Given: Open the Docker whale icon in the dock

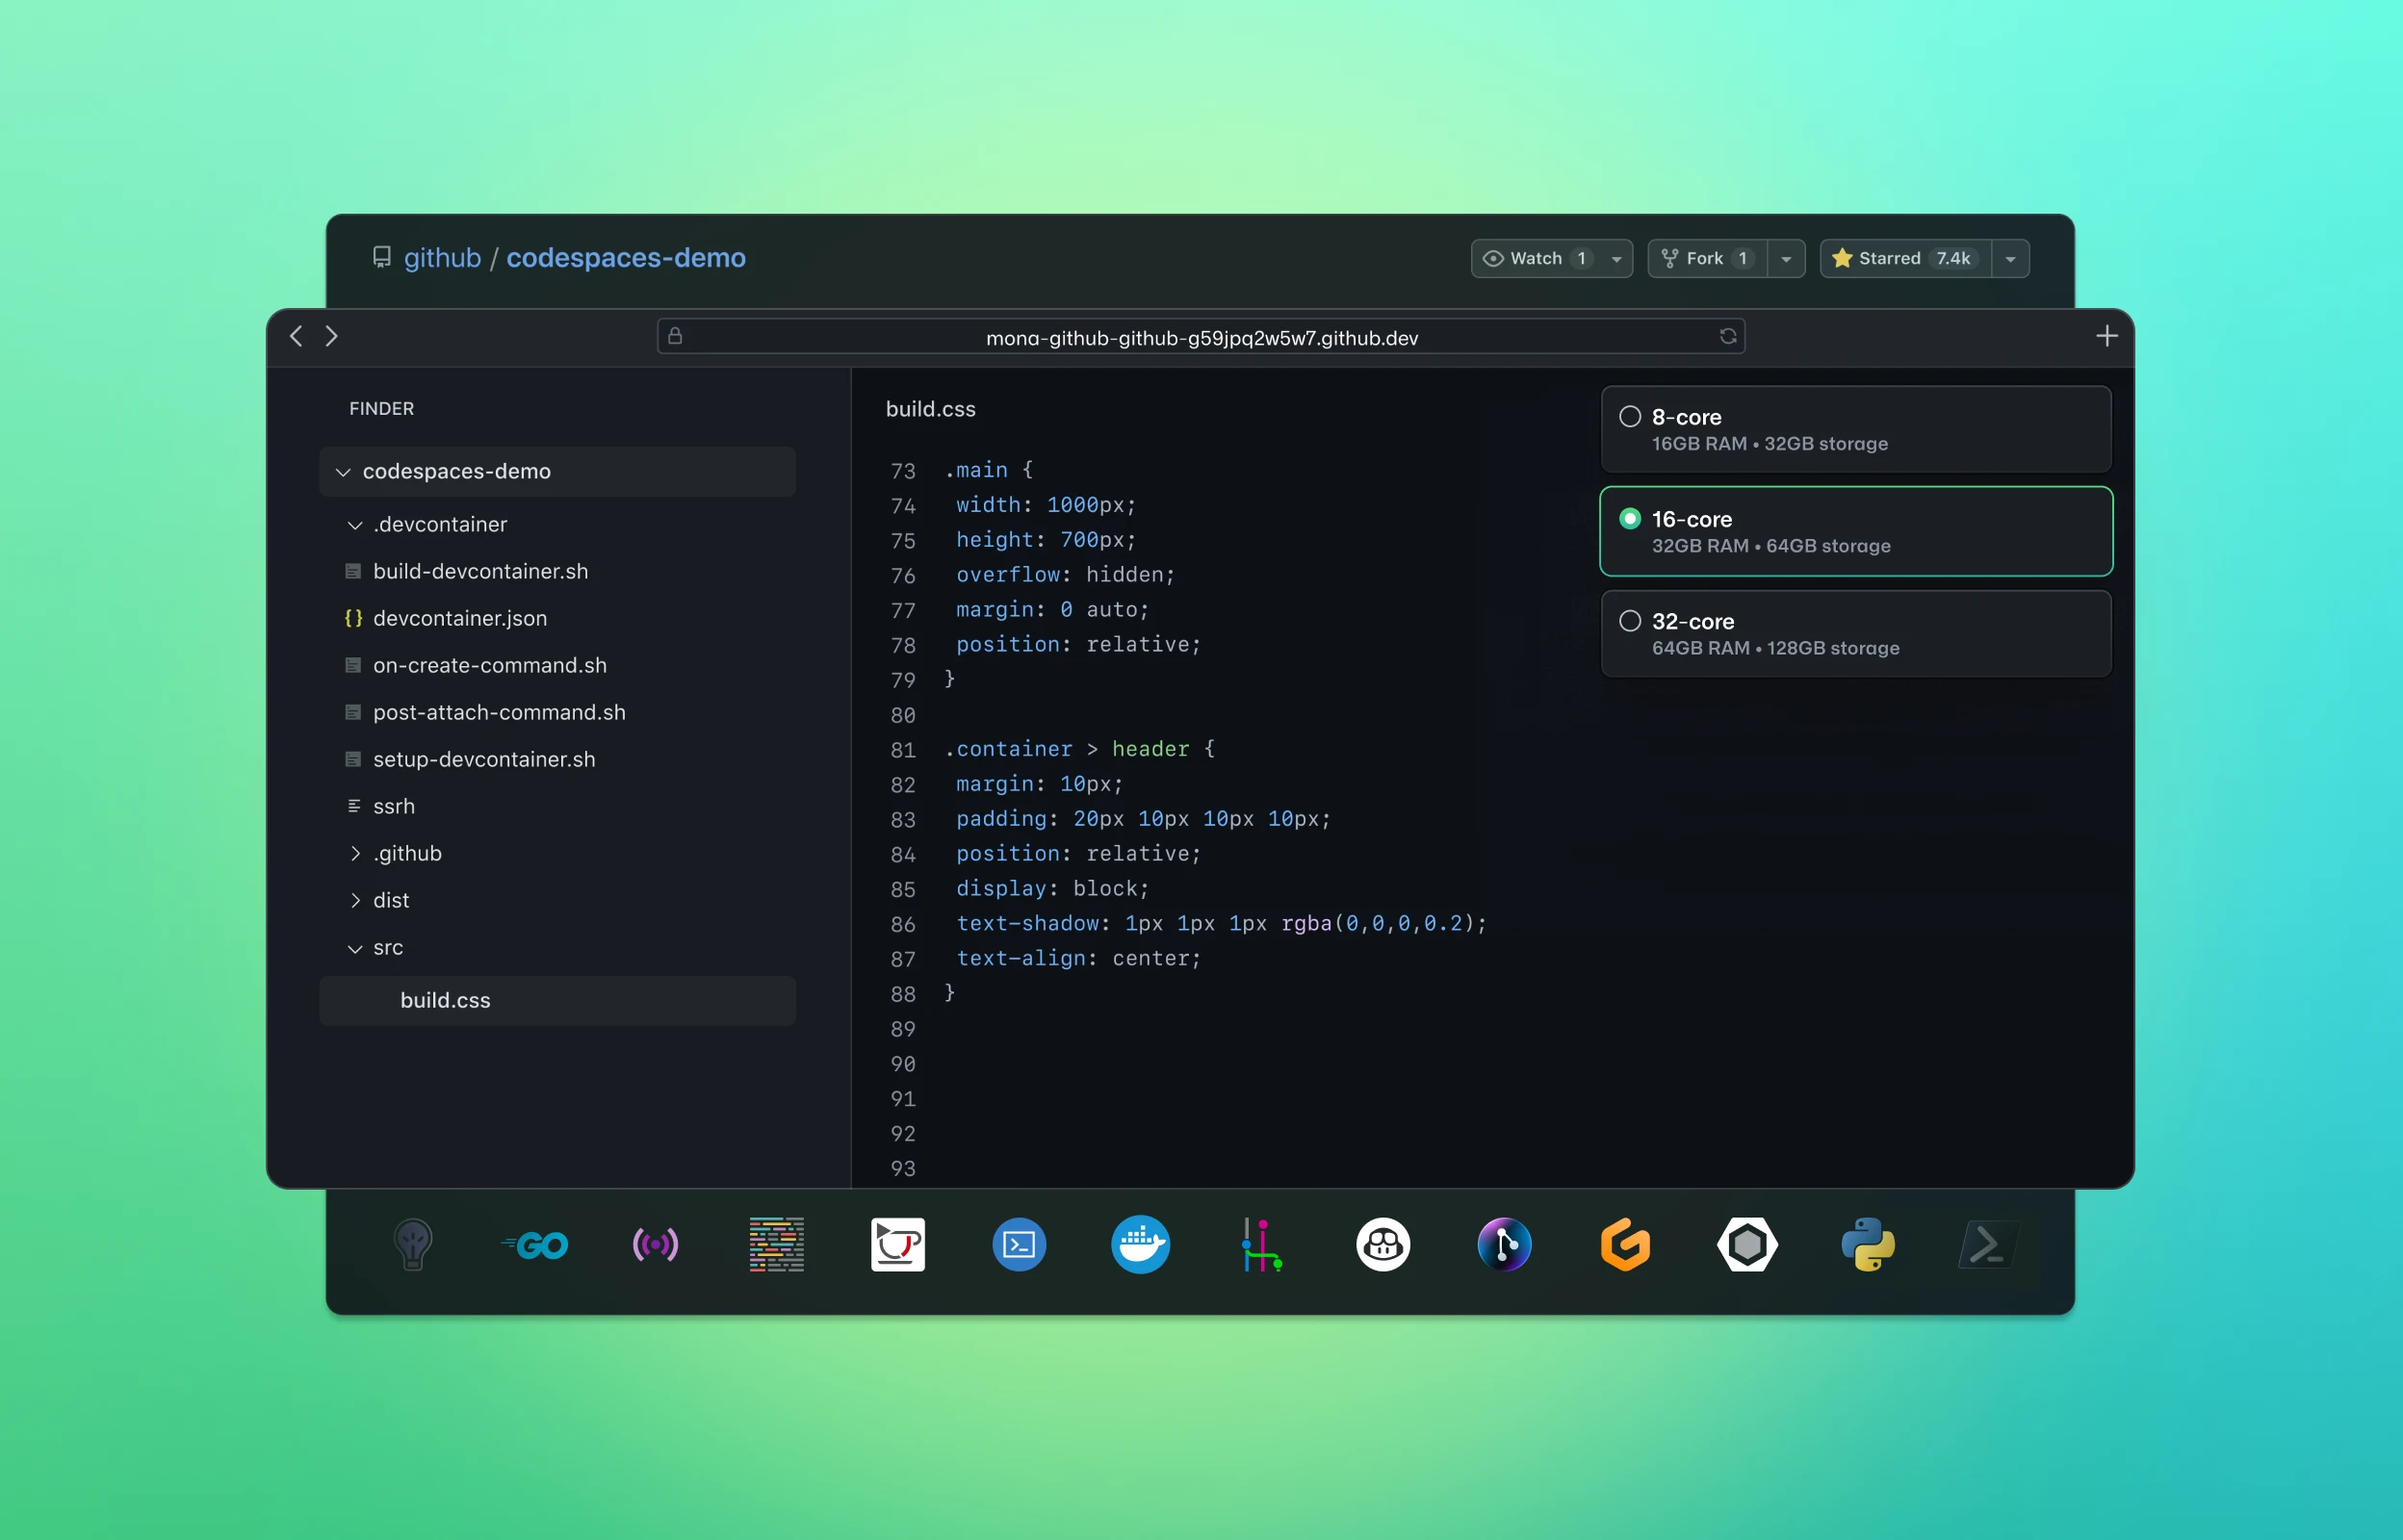Looking at the screenshot, I should 1140,1245.
